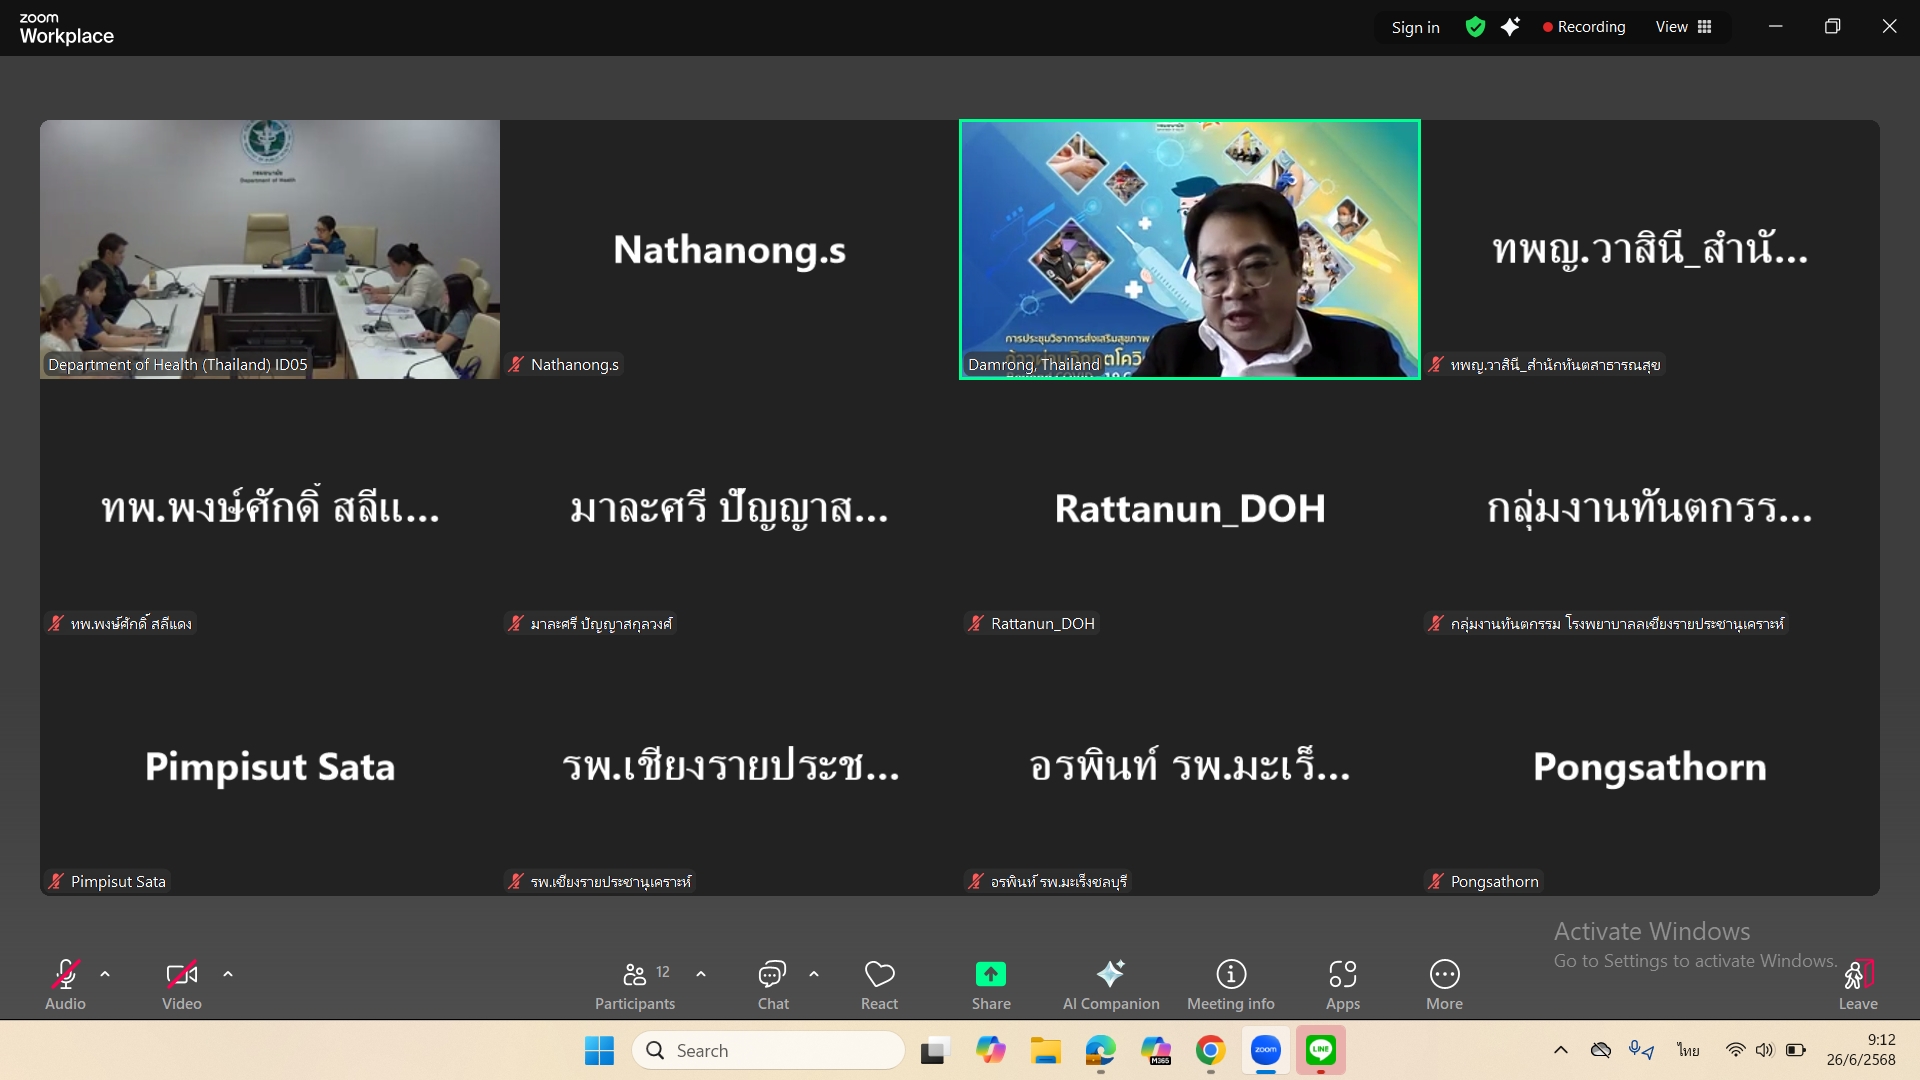Image resolution: width=1920 pixels, height=1080 pixels.
Task: Unmute microphone with Audio button
Action: coord(65,985)
